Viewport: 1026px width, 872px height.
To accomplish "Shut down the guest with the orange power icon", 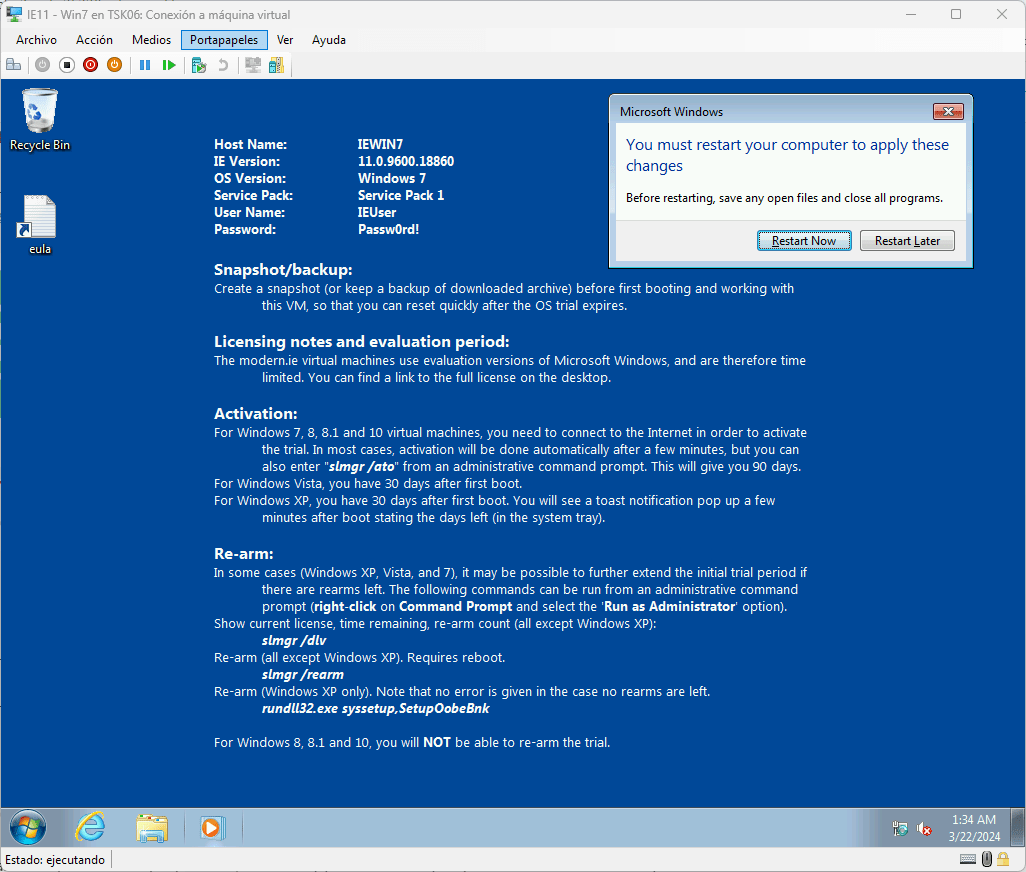I will tap(114, 64).
